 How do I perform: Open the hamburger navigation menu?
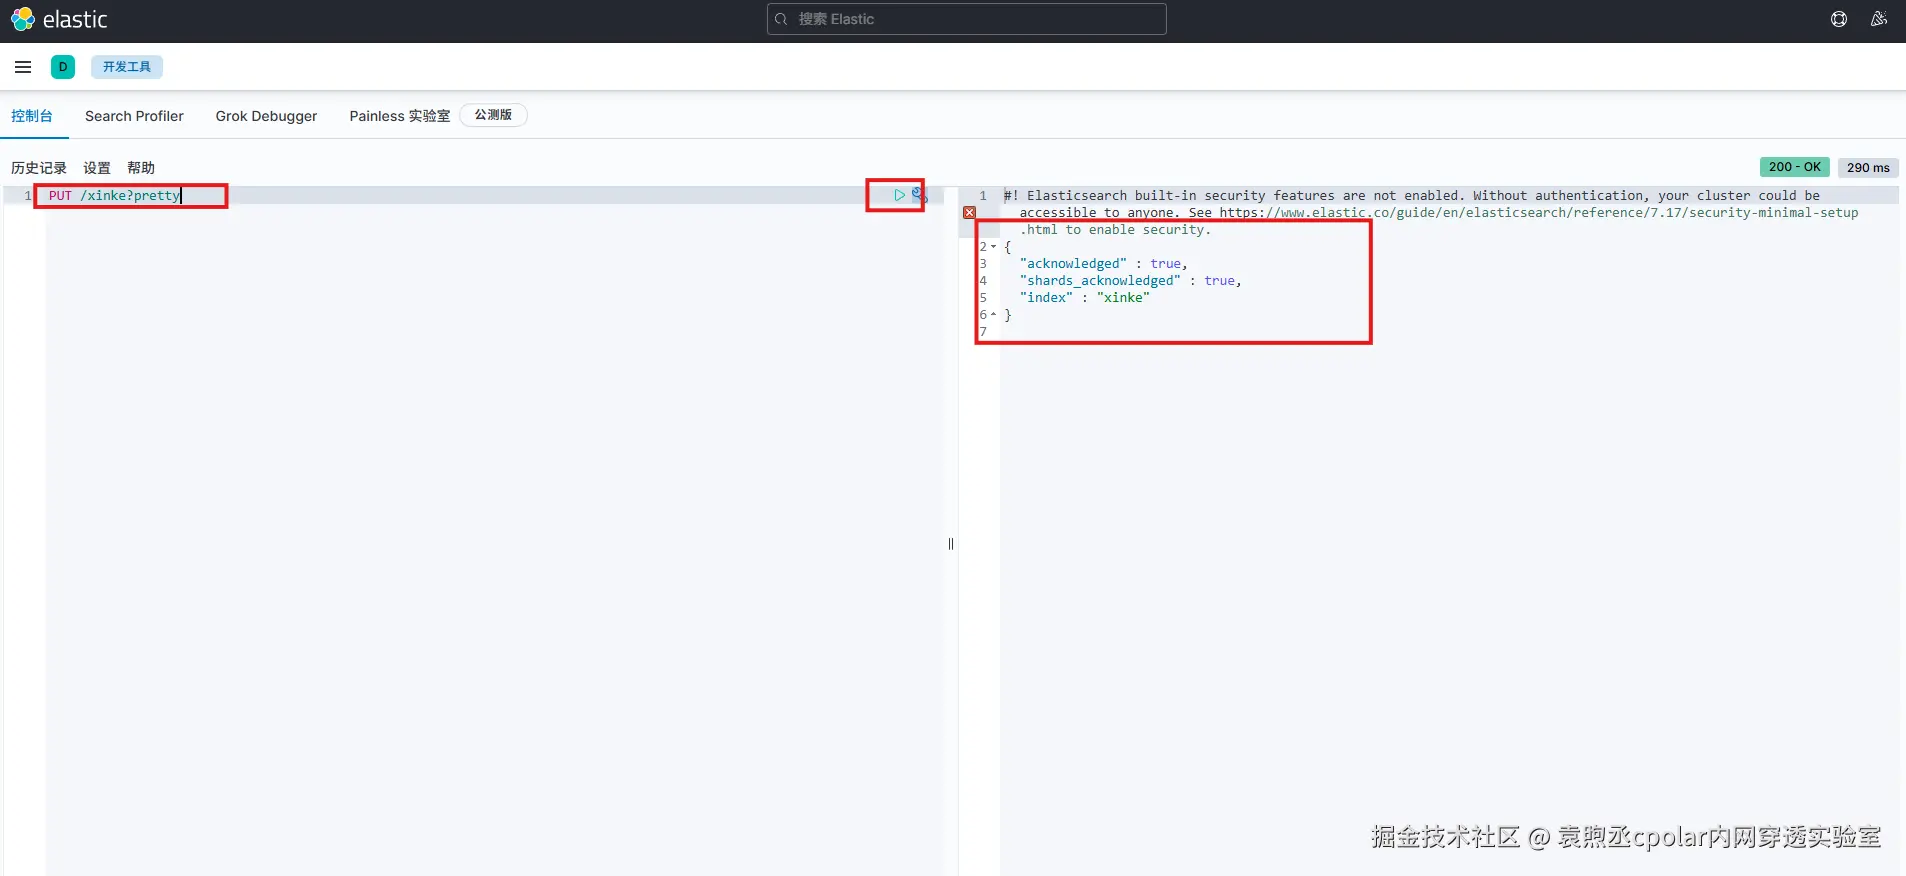(x=23, y=67)
